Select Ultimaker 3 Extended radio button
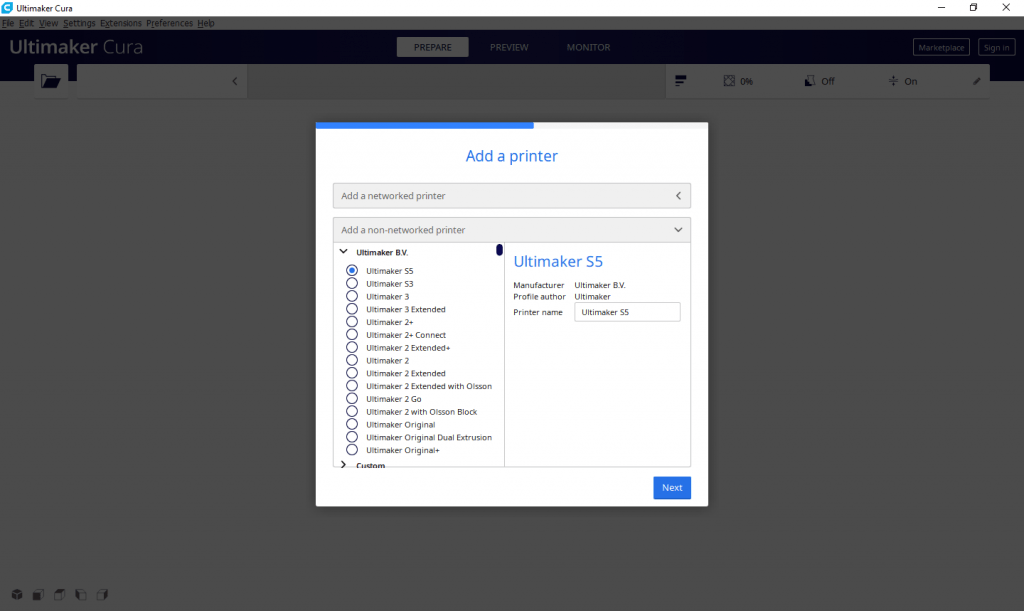This screenshot has width=1024, height=611. pyautogui.click(x=352, y=309)
